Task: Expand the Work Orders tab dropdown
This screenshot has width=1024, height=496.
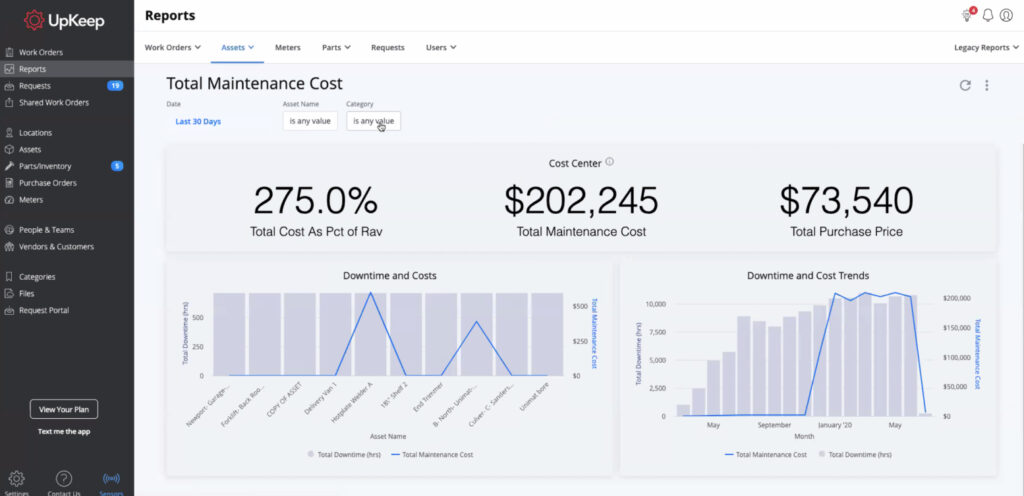Action: click(x=172, y=47)
